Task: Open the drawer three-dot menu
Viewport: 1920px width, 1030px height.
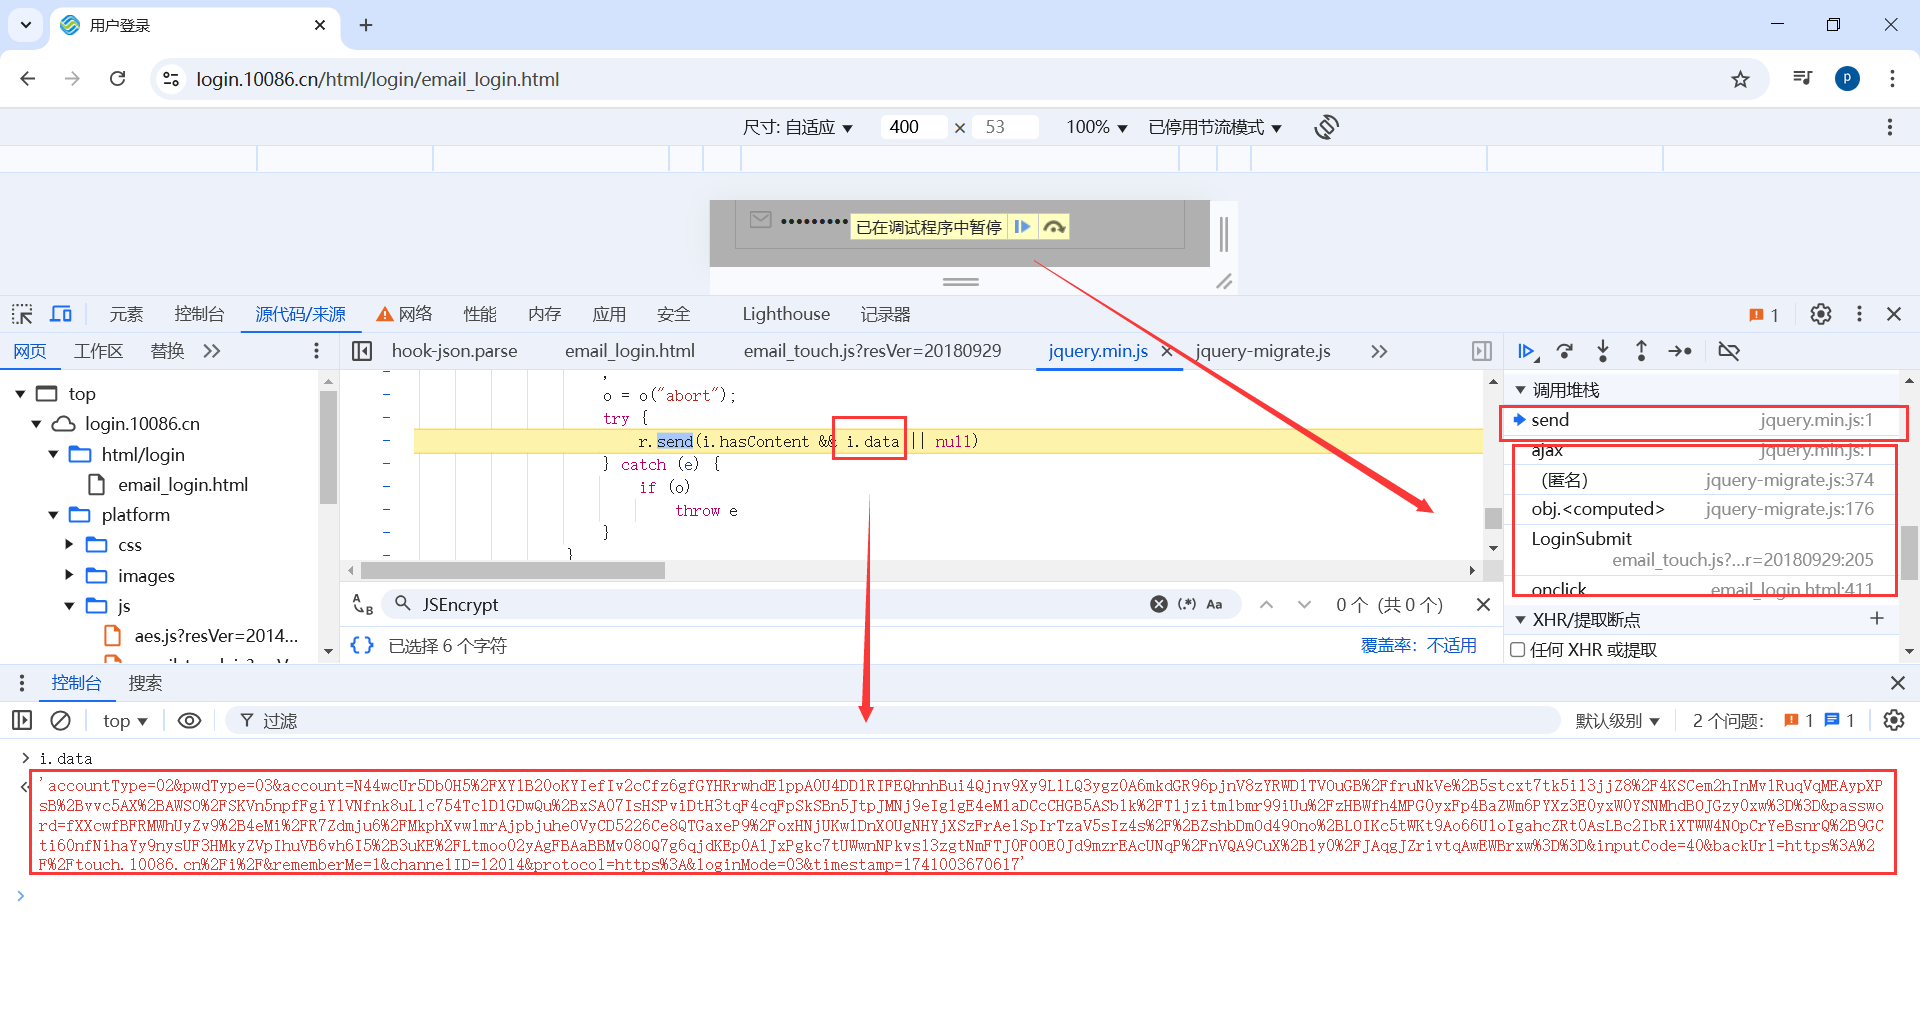Action: [x=22, y=683]
